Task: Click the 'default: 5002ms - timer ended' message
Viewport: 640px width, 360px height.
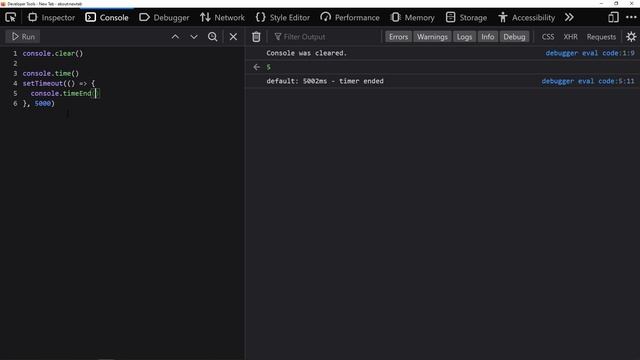Action: (x=325, y=81)
